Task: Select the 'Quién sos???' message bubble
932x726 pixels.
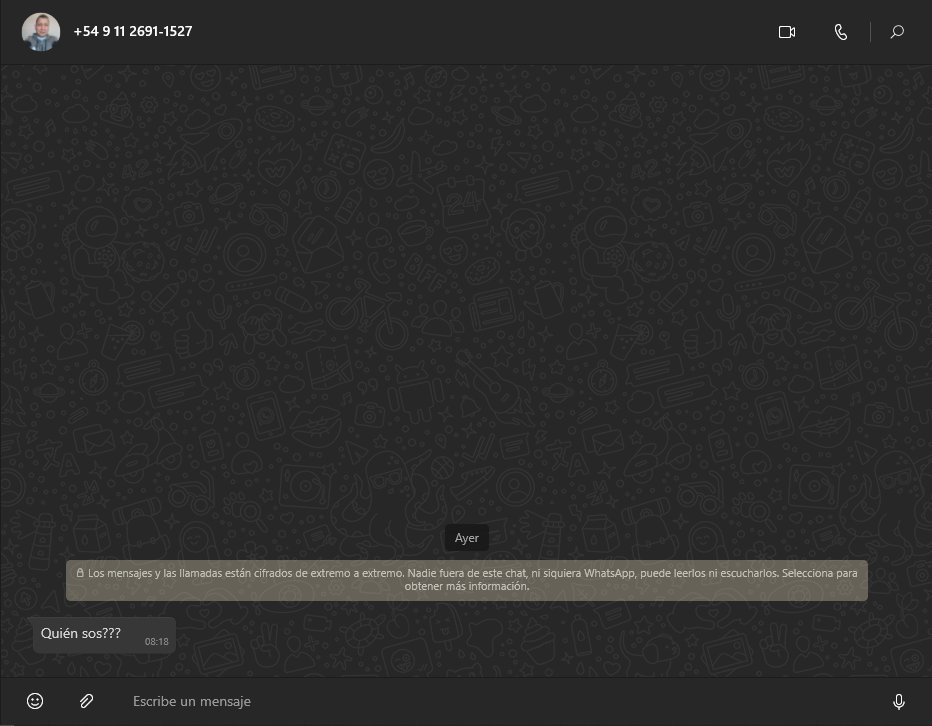Action: [x=104, y=635]
